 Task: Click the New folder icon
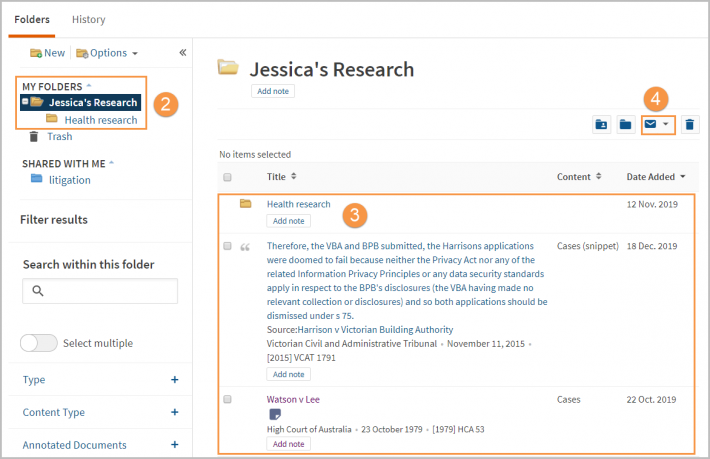(36, 53)
